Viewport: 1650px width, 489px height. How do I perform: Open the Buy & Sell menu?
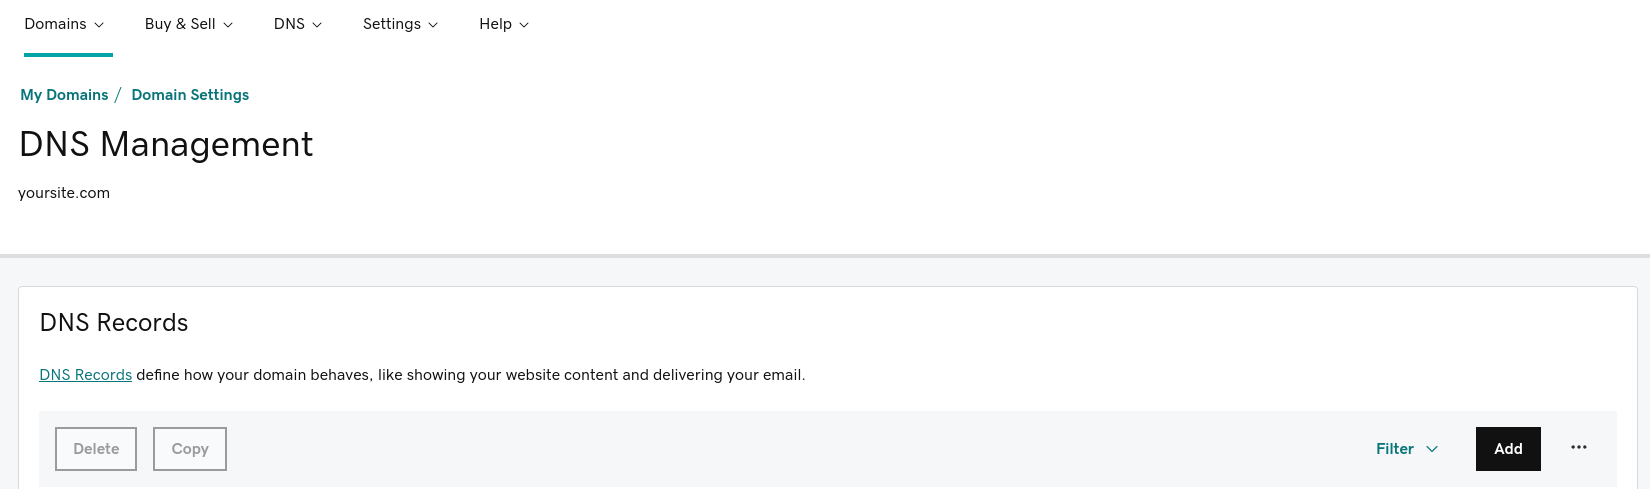pyautogui.click(x=189, y=24)
